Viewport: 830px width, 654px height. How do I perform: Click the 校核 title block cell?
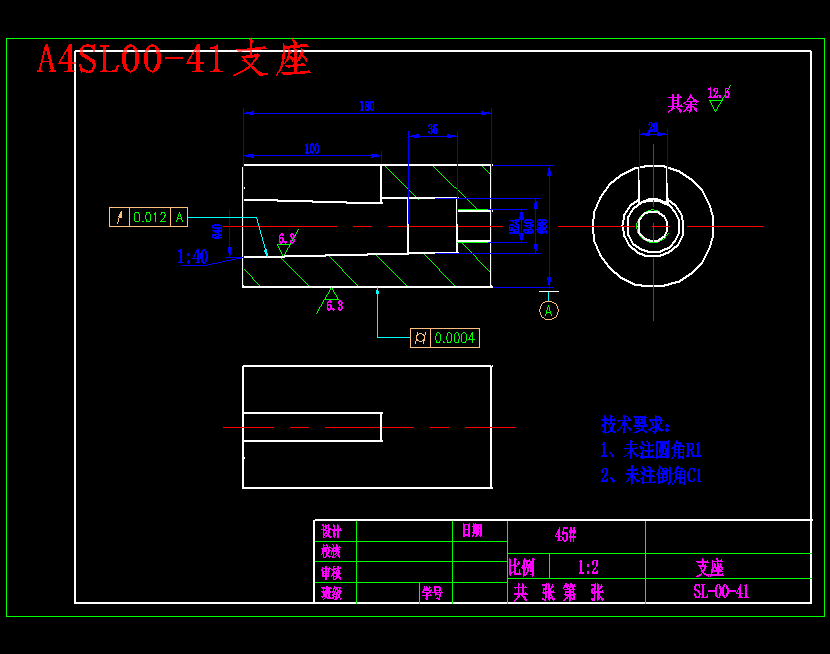click(x=331, y=552)
